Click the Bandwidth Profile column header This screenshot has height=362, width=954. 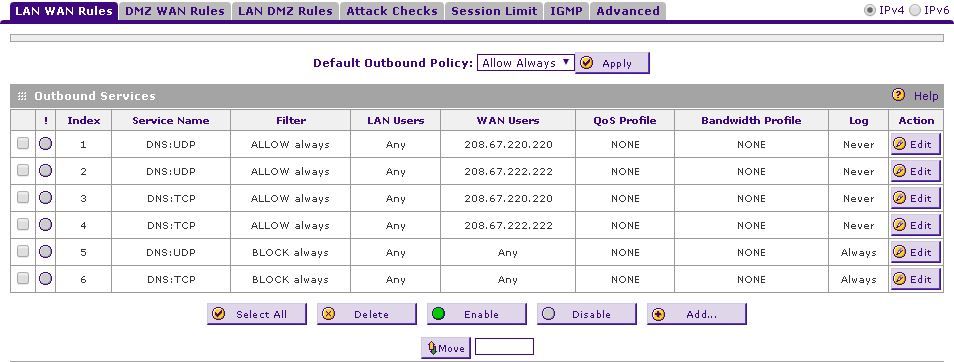point(751,120)
